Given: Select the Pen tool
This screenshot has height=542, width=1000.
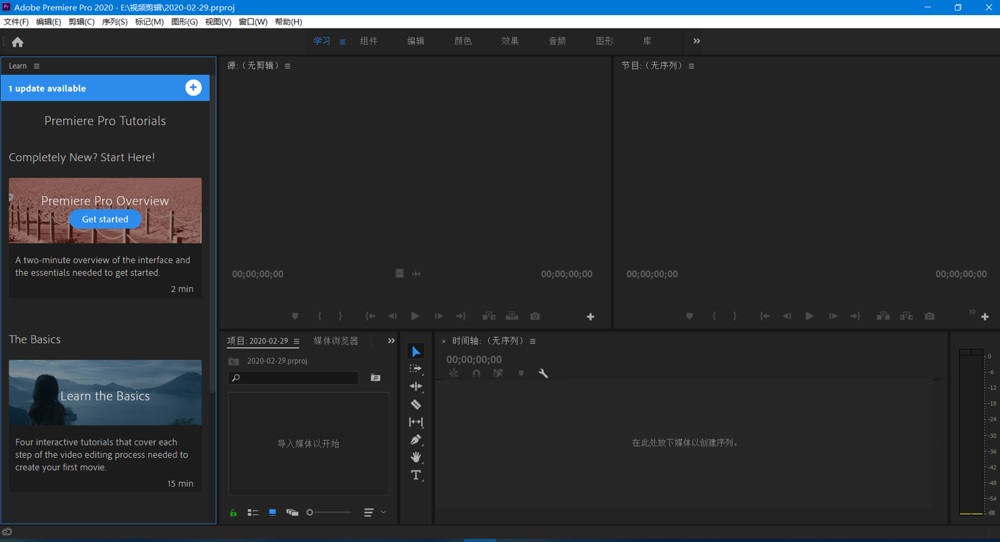Looking at the screenshot, I should point(416,440).
